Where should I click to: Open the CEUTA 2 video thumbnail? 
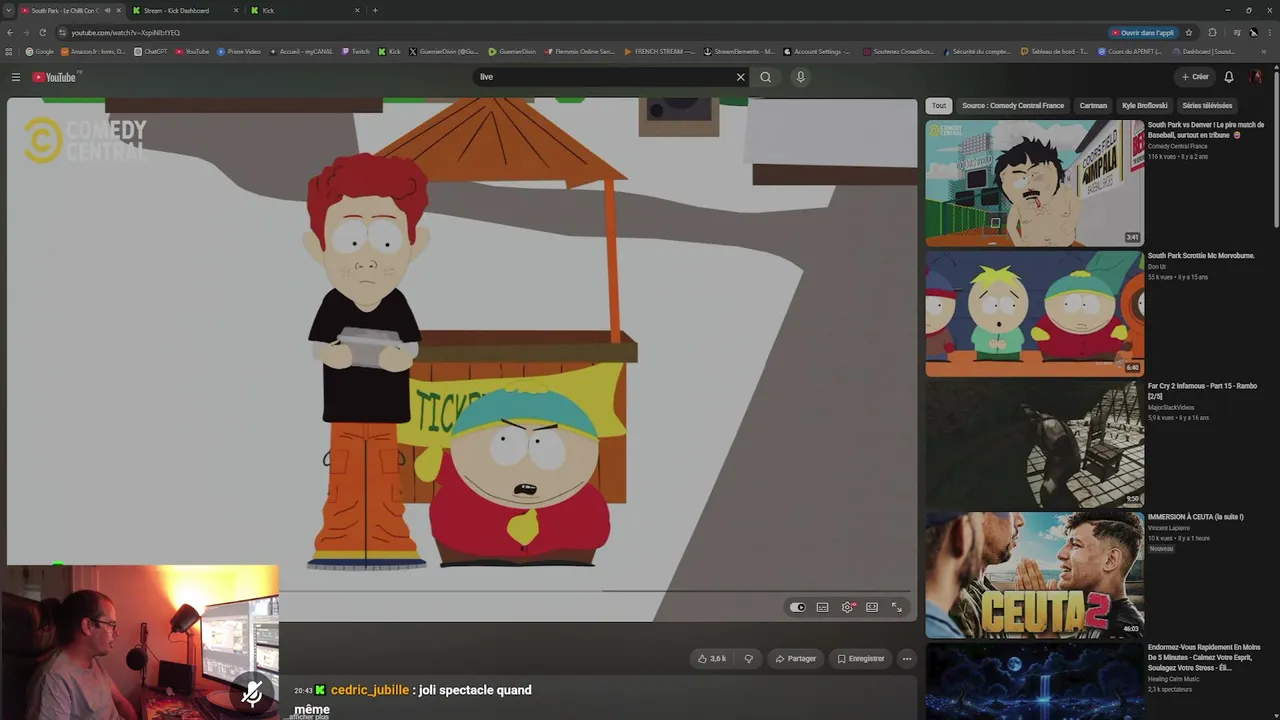[x=1034, y=575]
